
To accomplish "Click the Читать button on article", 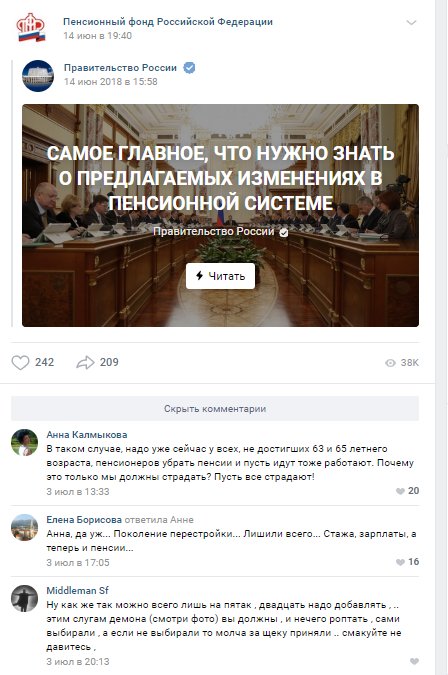I will pyautogui.click(x=220, y=276).
